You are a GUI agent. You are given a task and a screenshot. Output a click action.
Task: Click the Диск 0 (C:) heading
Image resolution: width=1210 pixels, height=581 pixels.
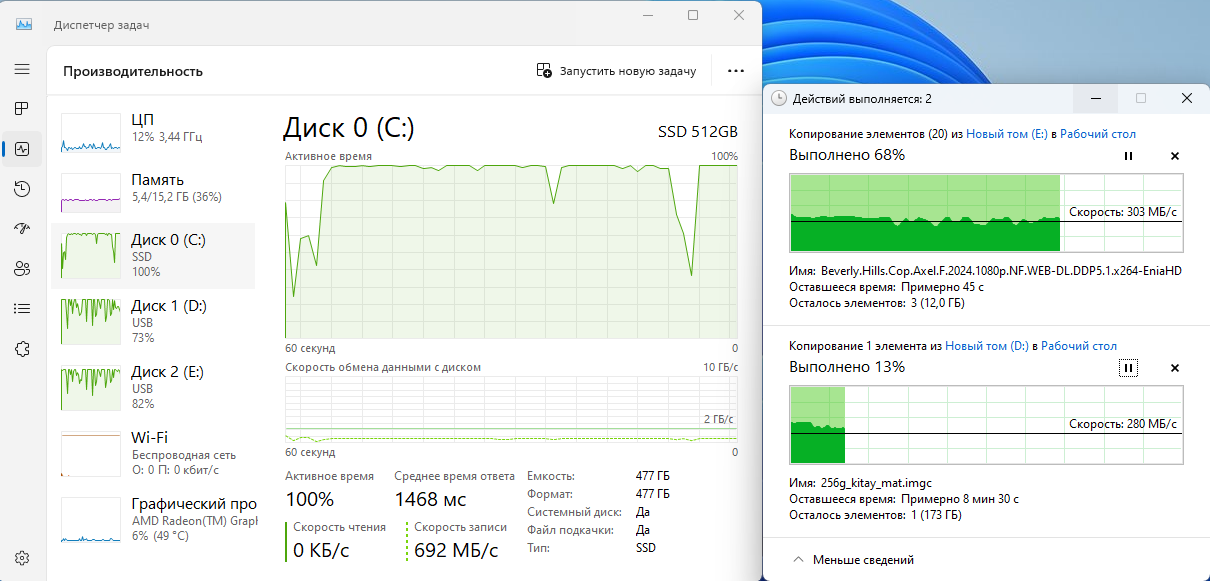[x=348, y=128]
